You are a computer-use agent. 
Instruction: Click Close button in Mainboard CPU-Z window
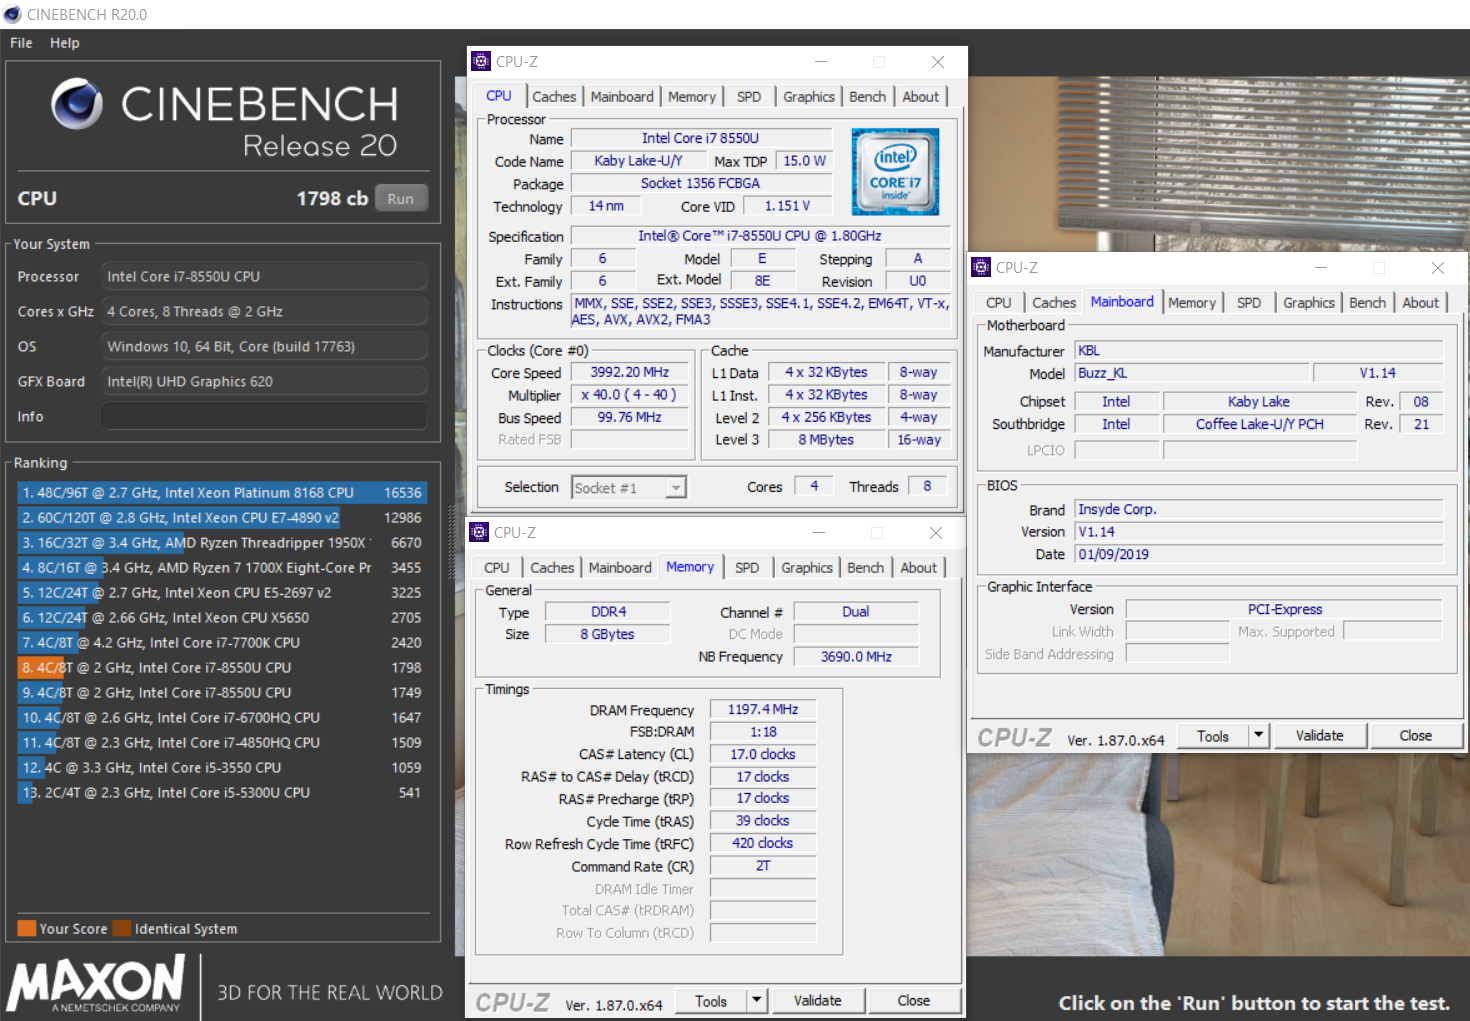point(1416,736)
